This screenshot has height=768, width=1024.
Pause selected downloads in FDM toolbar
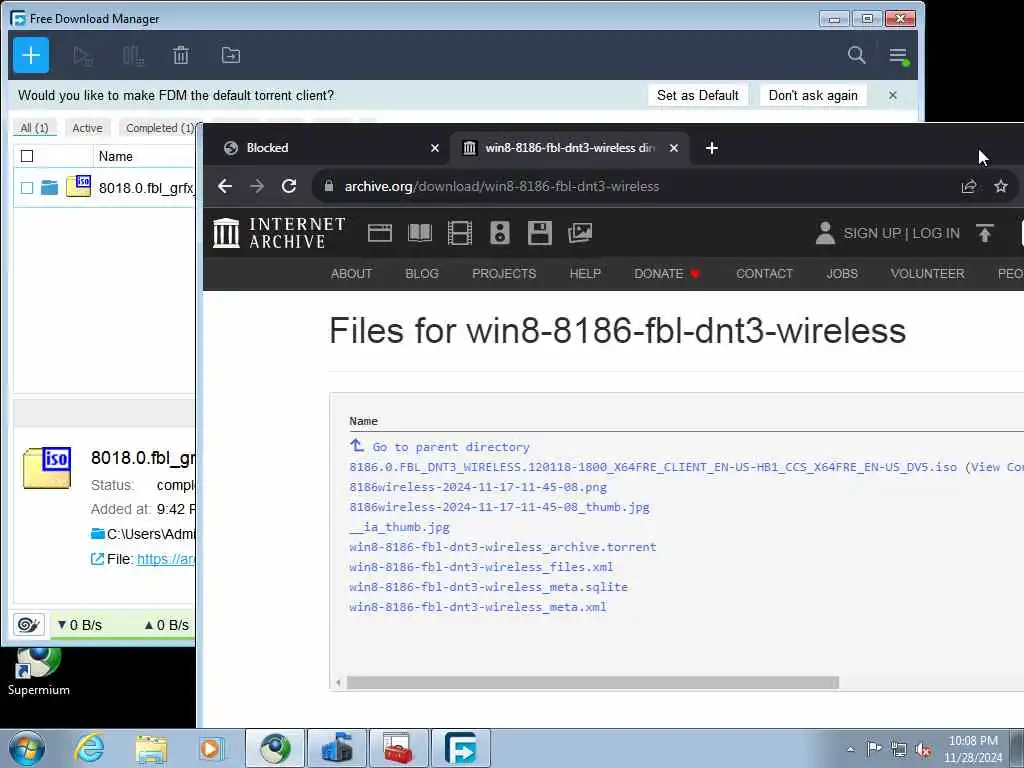point(133,56)
